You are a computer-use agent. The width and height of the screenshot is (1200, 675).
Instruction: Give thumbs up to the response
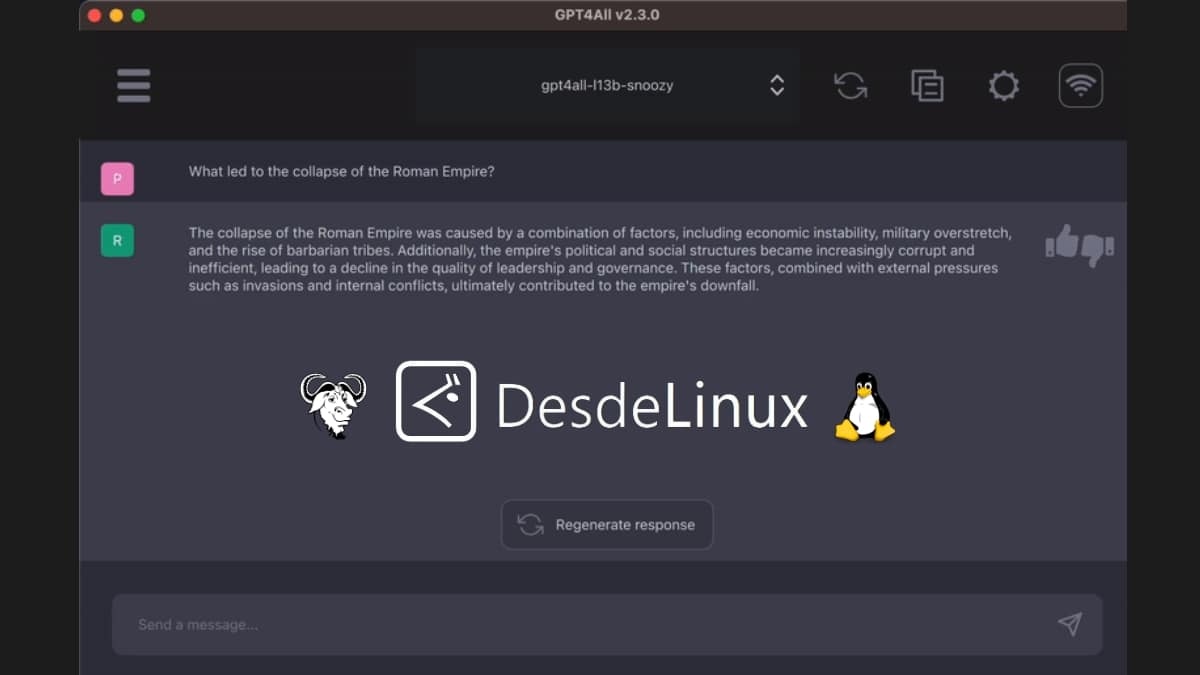(x=1062, y=242)
